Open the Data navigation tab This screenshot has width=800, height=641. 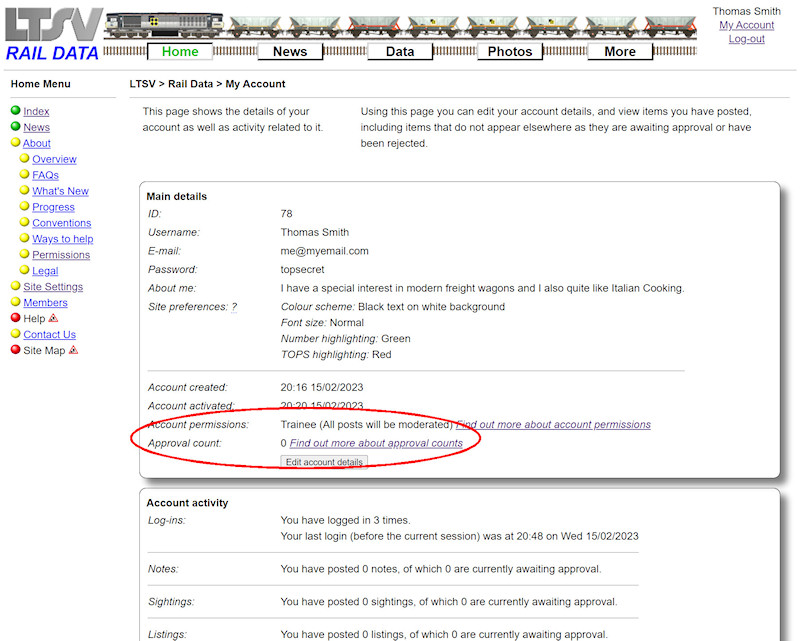[x=400, y=52]
